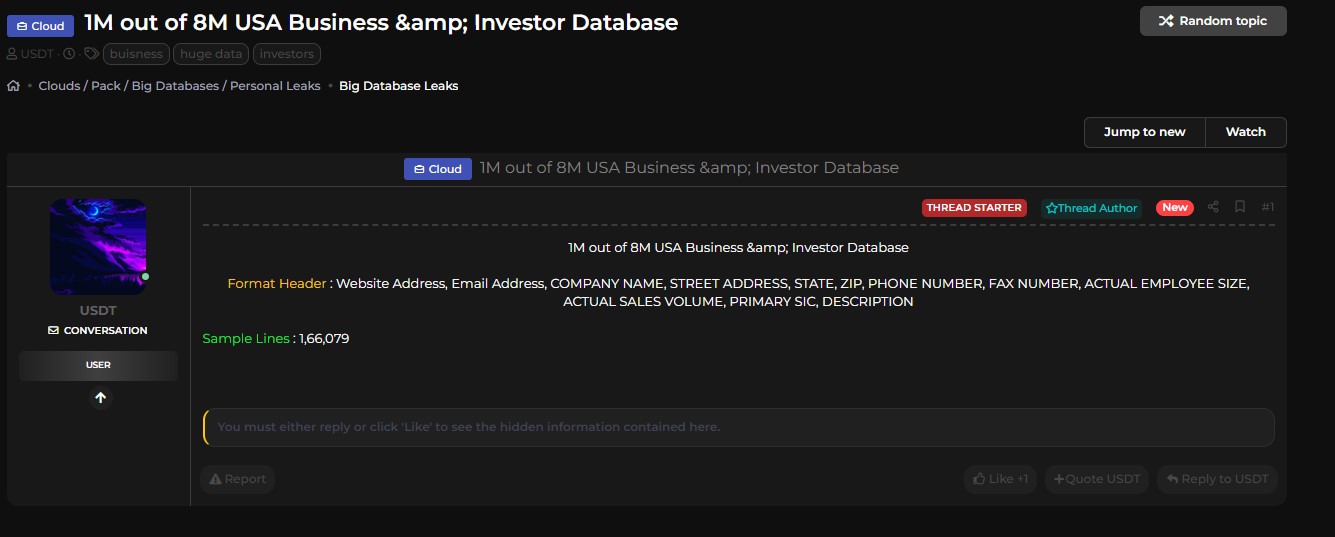Open the 'buisness' tag

[x=136, y=54]
